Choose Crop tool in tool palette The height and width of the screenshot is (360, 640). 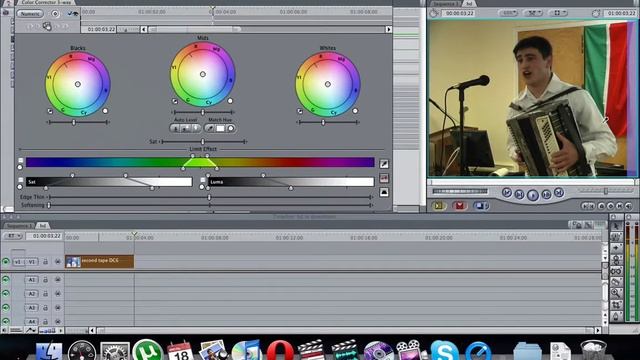[616, 304]
